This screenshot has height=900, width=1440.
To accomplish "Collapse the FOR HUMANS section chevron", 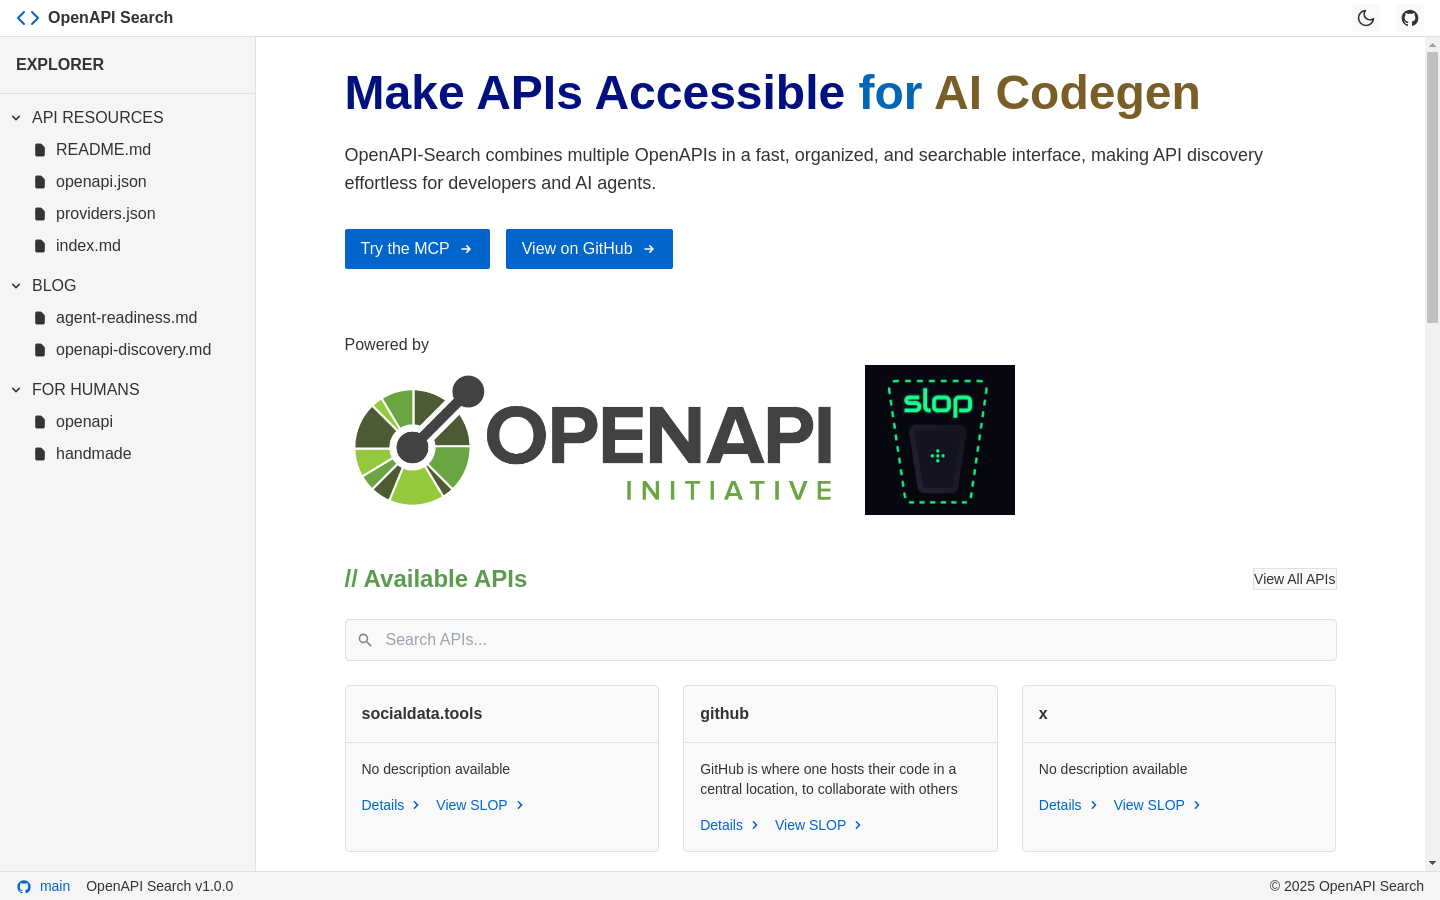I will point(16,390).
